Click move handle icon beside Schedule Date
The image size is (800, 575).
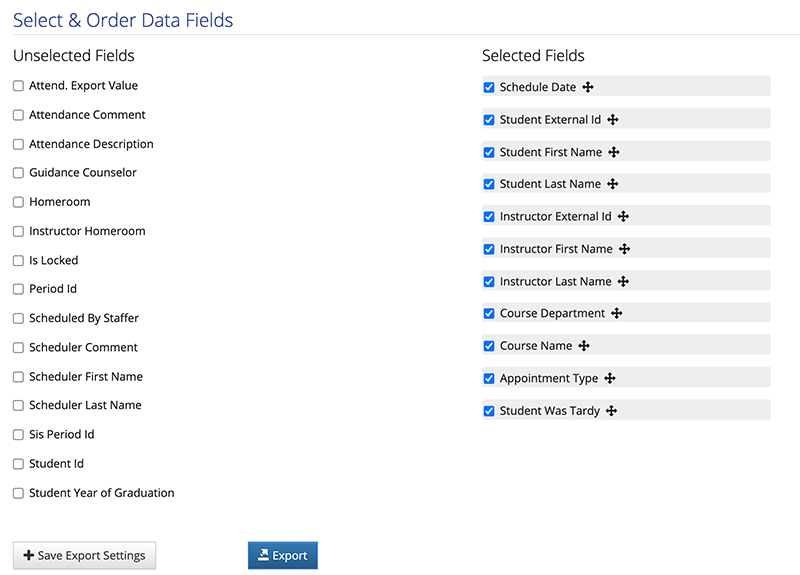[588, 87]
